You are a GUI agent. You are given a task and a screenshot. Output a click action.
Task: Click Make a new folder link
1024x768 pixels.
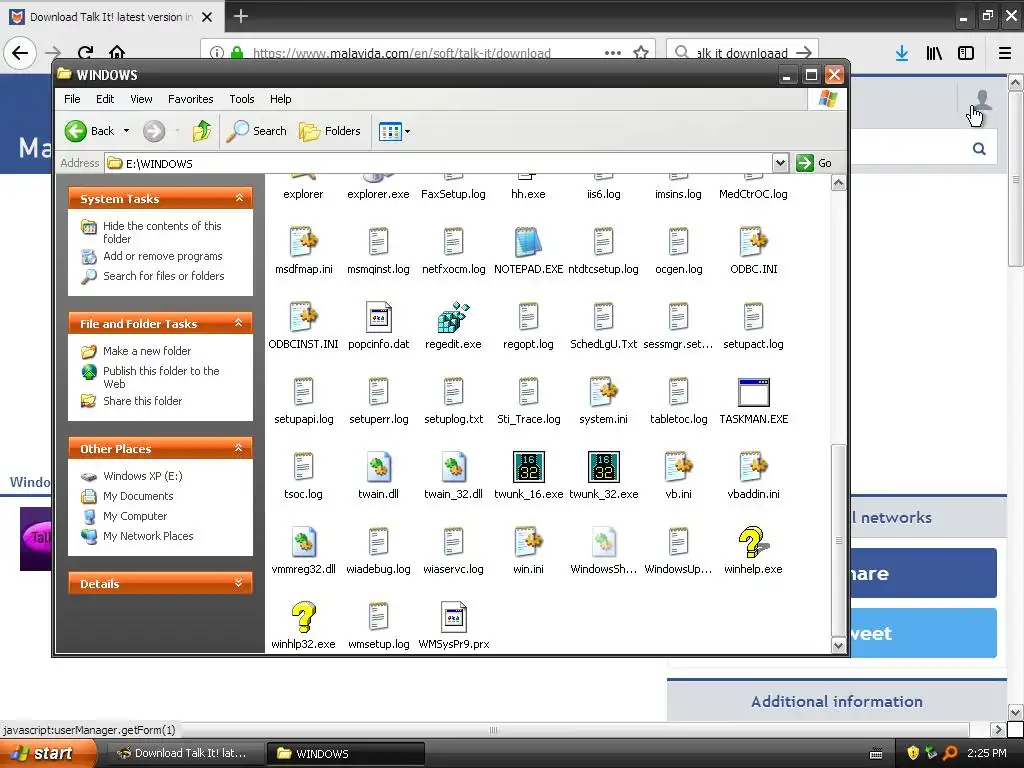coord(147,351)
